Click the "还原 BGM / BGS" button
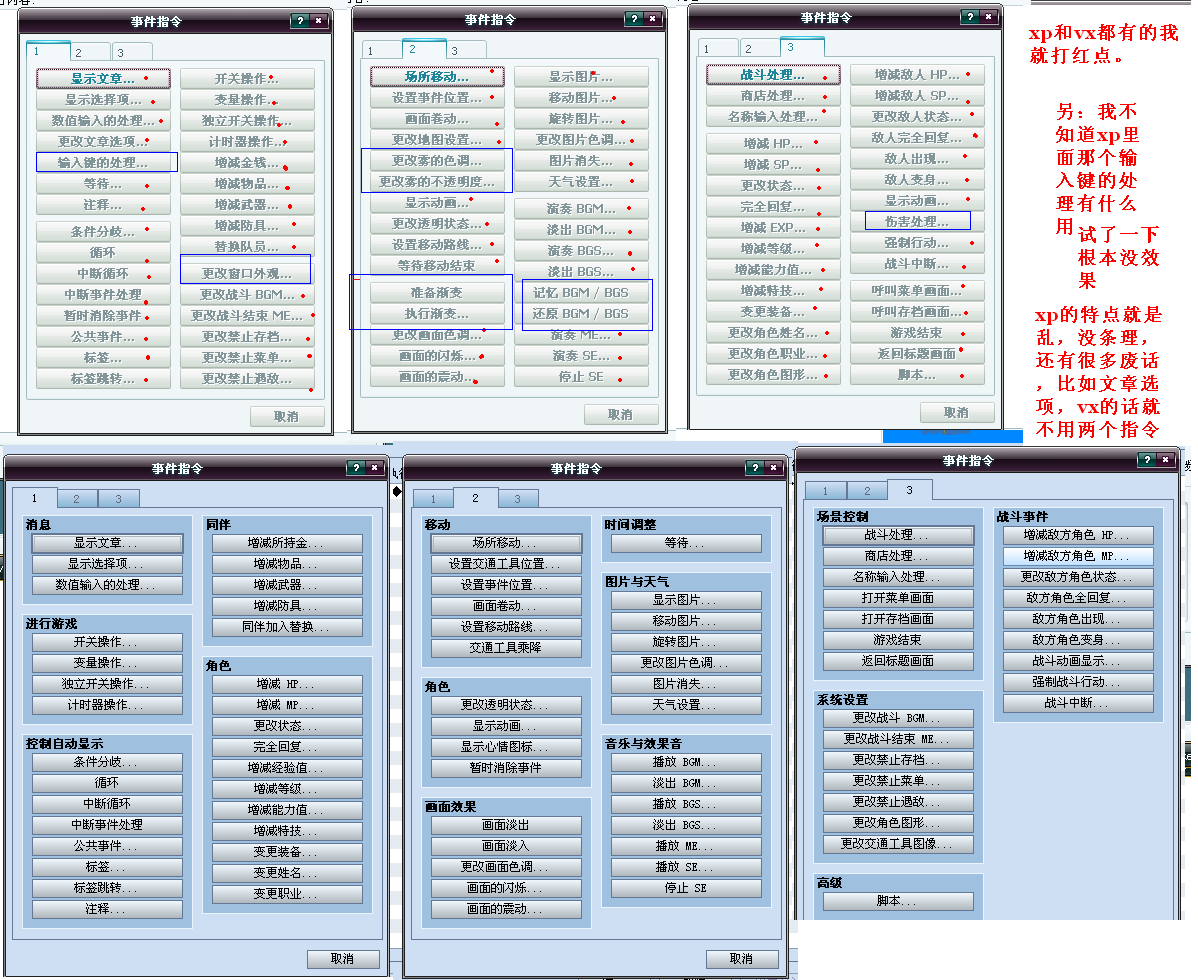The height and width of the screenshot is (980, 1198). [581, 313]
